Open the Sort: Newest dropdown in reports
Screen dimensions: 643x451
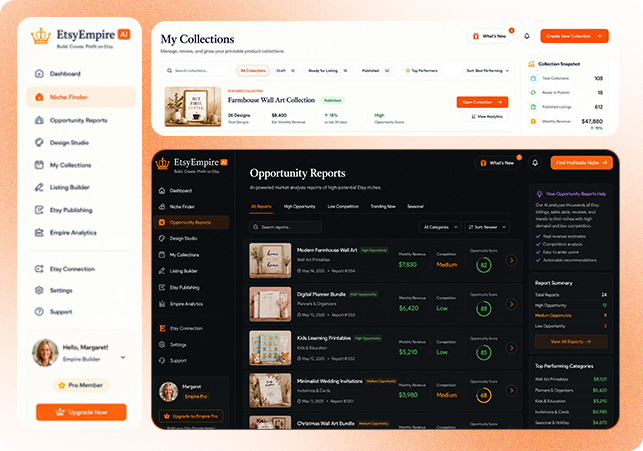(x=487, y=227)
